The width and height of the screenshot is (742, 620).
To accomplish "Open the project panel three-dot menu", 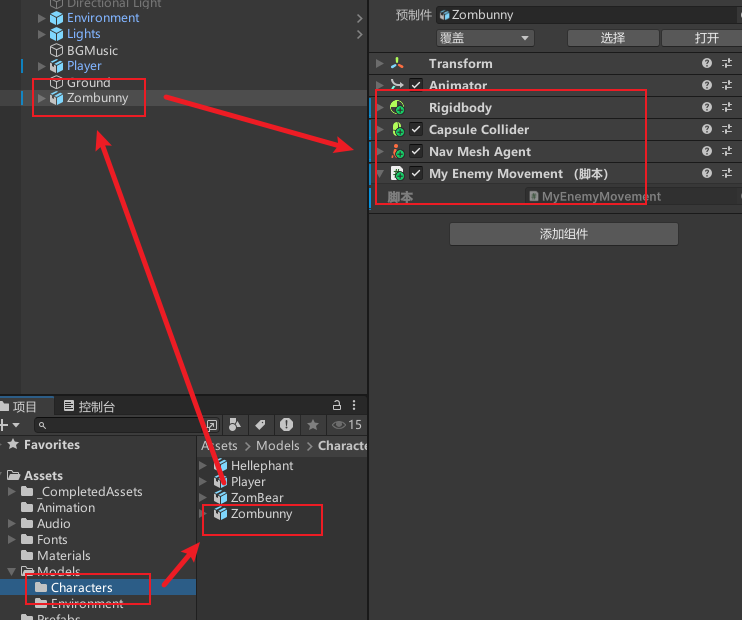I will pyautogui.click(x=354, y=405).
